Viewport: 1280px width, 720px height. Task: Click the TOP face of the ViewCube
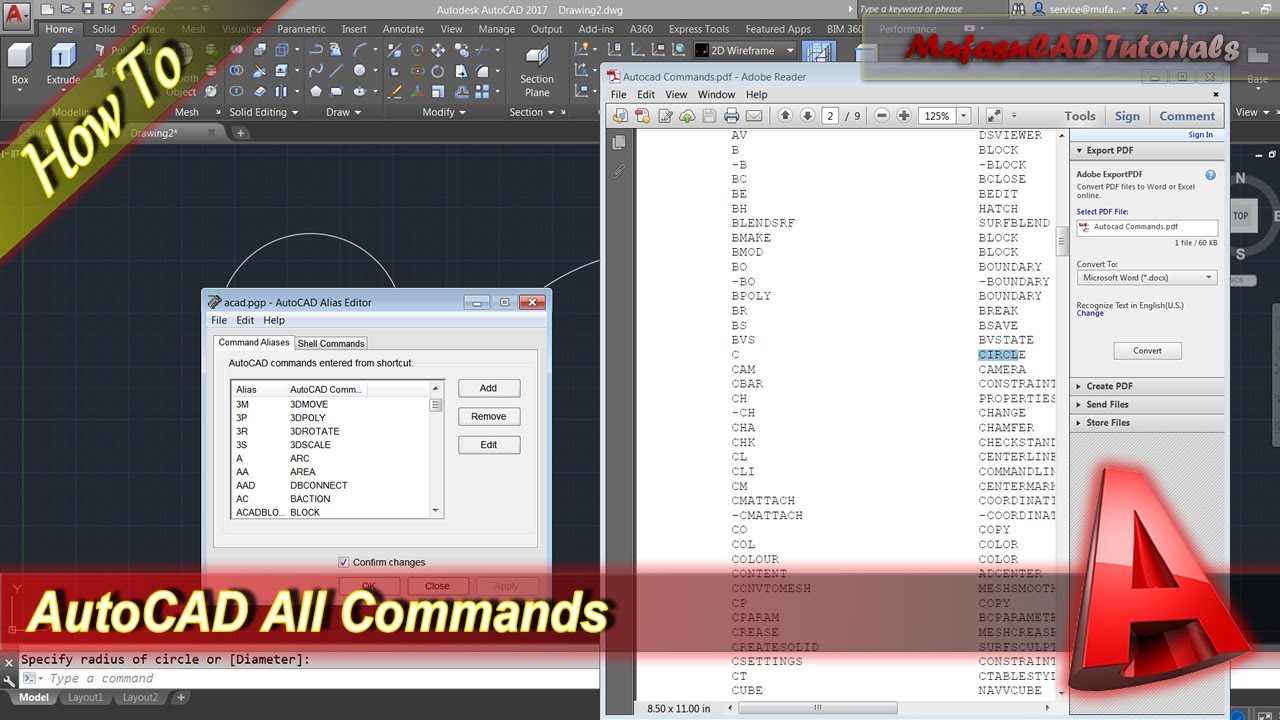pos(1240,215)
